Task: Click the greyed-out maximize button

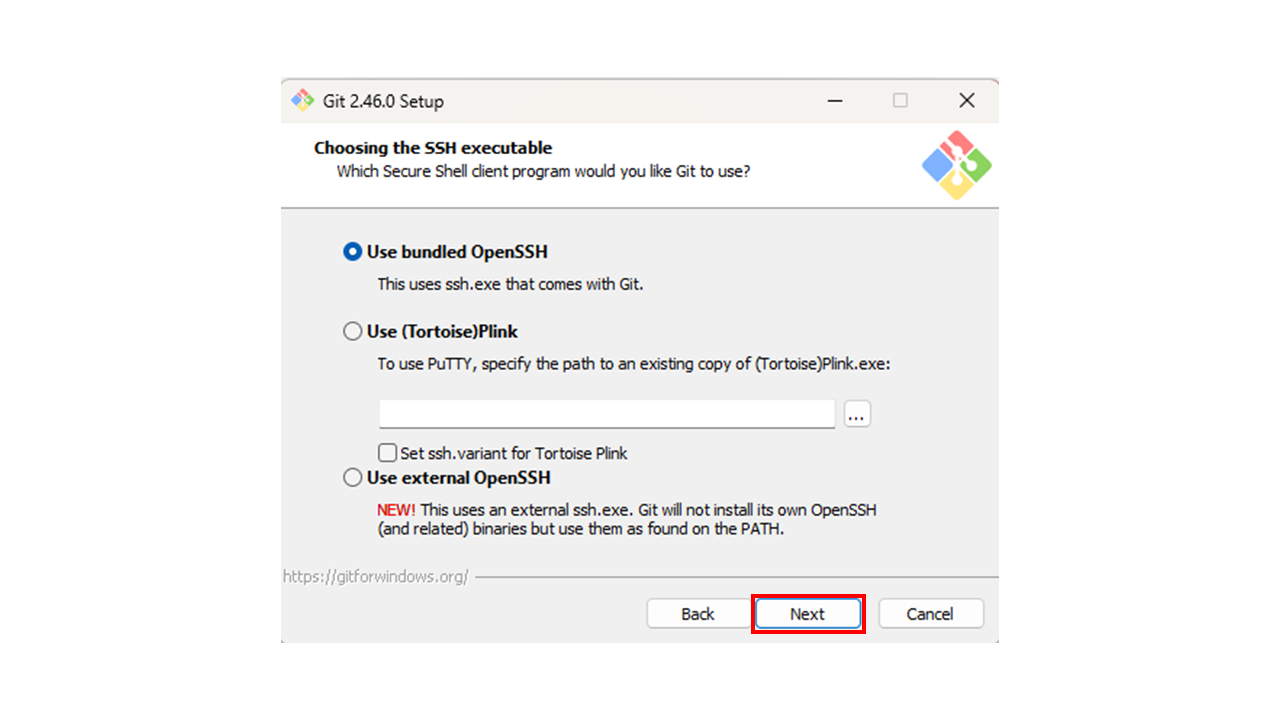Action: click(x=900, y=101)
